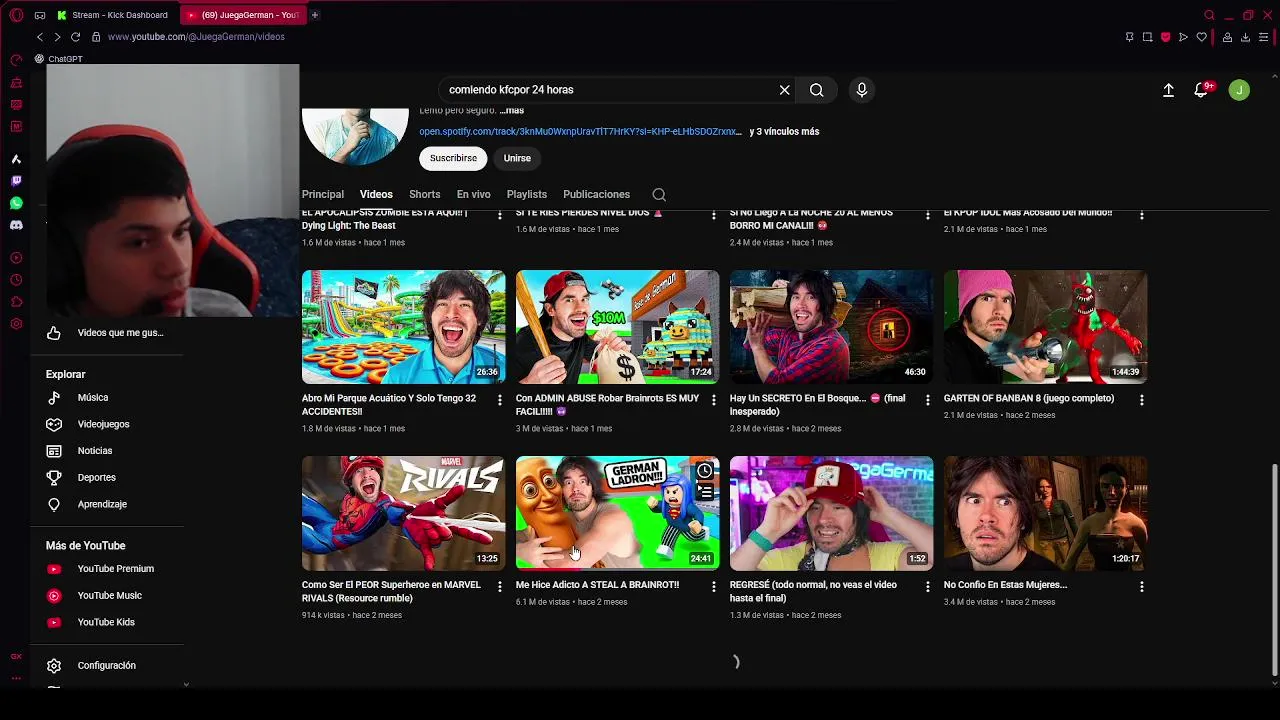
Task: Open Videojuegos in Explorar sidebar
Action: click(105, 424)
